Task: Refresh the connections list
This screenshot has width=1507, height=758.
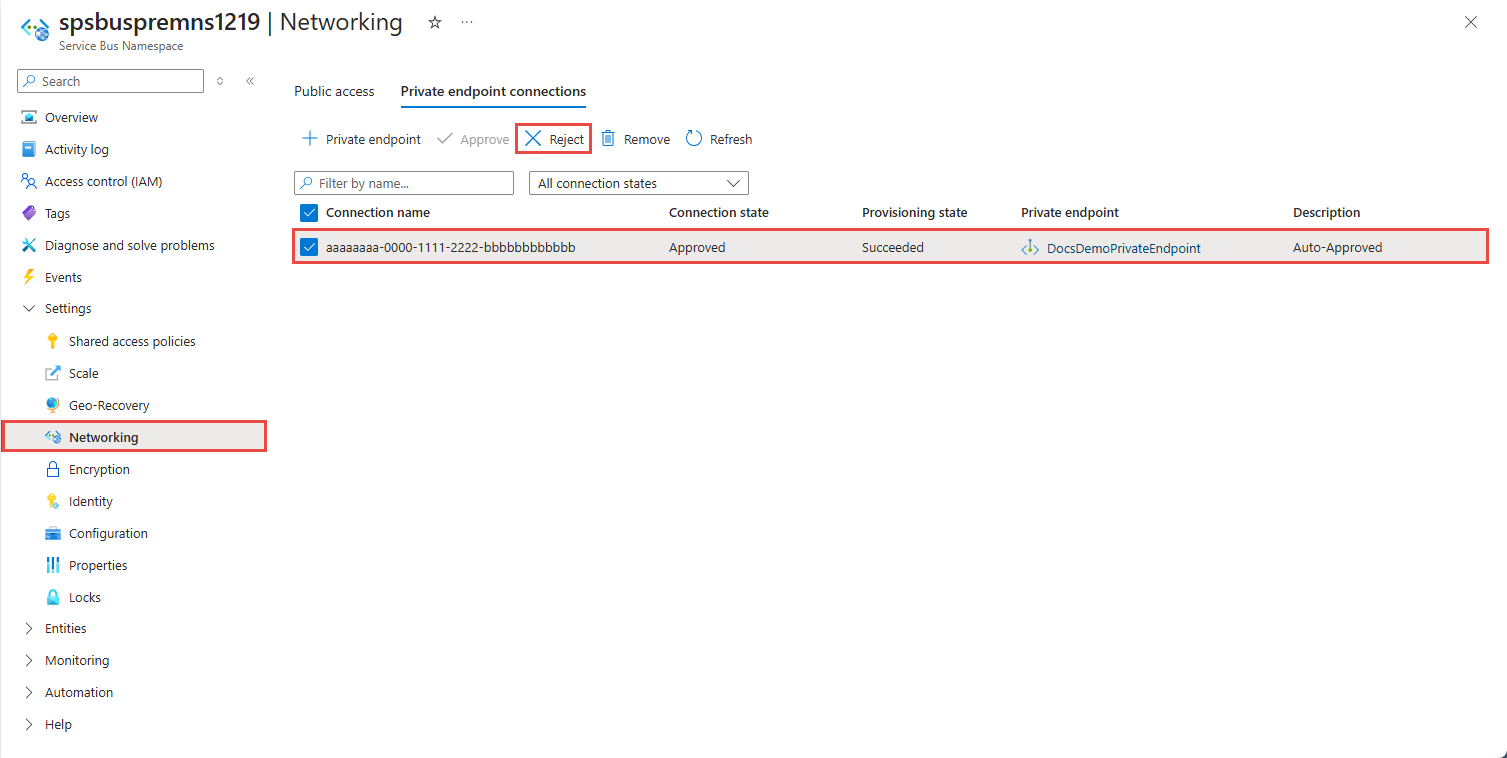Action: [x=719, y=139]
